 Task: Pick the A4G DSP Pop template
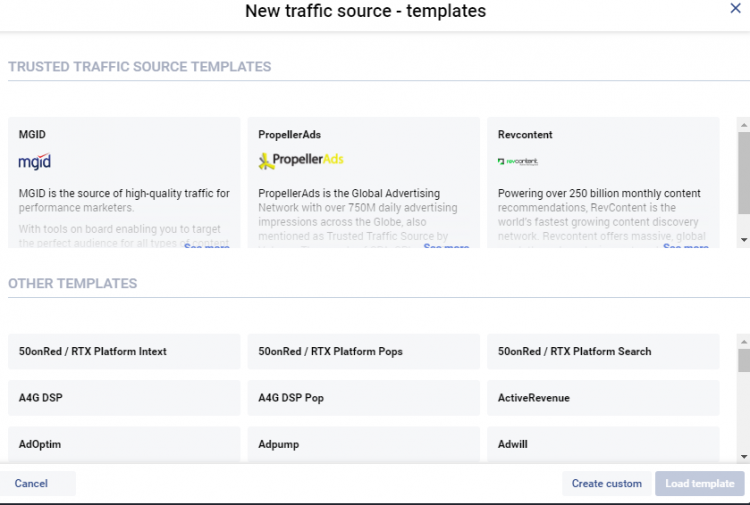coord(364,398)
